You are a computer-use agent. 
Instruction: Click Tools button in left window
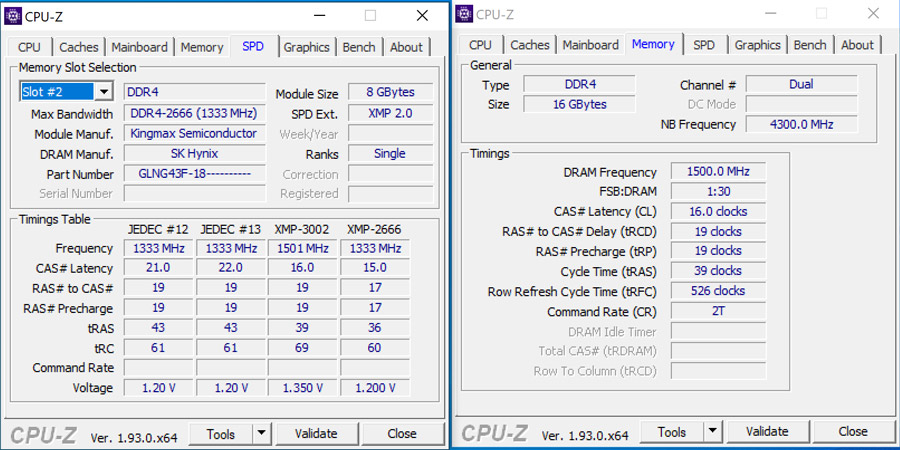pyautogui.click(x=221, y=433)
